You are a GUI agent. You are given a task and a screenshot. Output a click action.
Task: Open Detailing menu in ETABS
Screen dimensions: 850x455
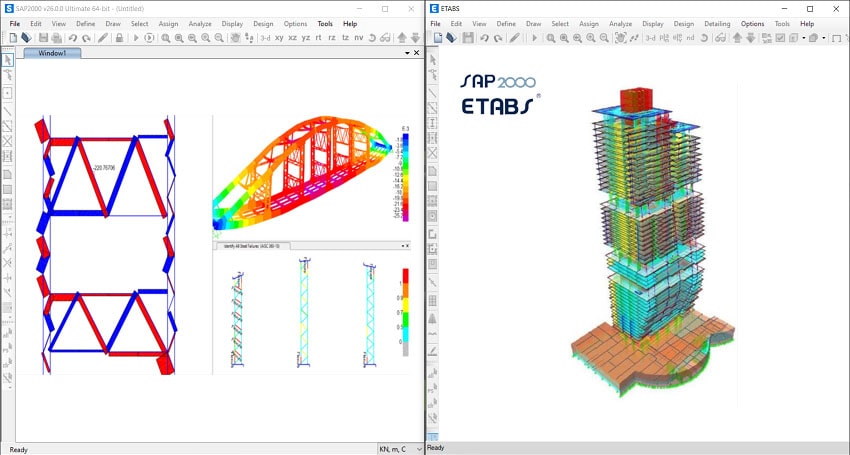717,24
